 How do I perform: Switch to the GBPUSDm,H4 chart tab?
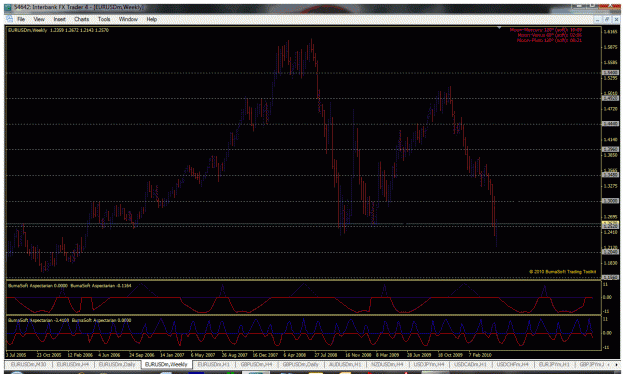tap(256, 364)
